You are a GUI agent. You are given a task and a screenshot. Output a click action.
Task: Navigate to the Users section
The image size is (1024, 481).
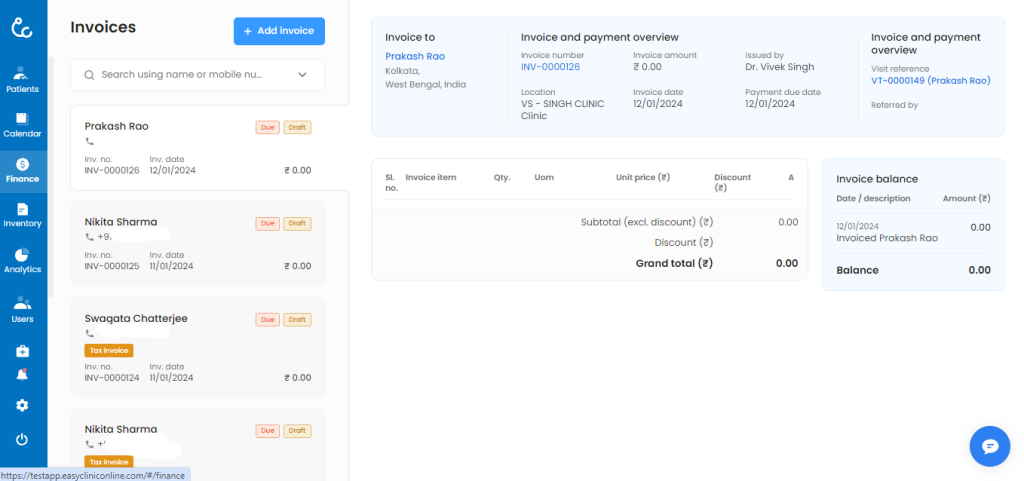pyautogui.click(x=22, y=309)
